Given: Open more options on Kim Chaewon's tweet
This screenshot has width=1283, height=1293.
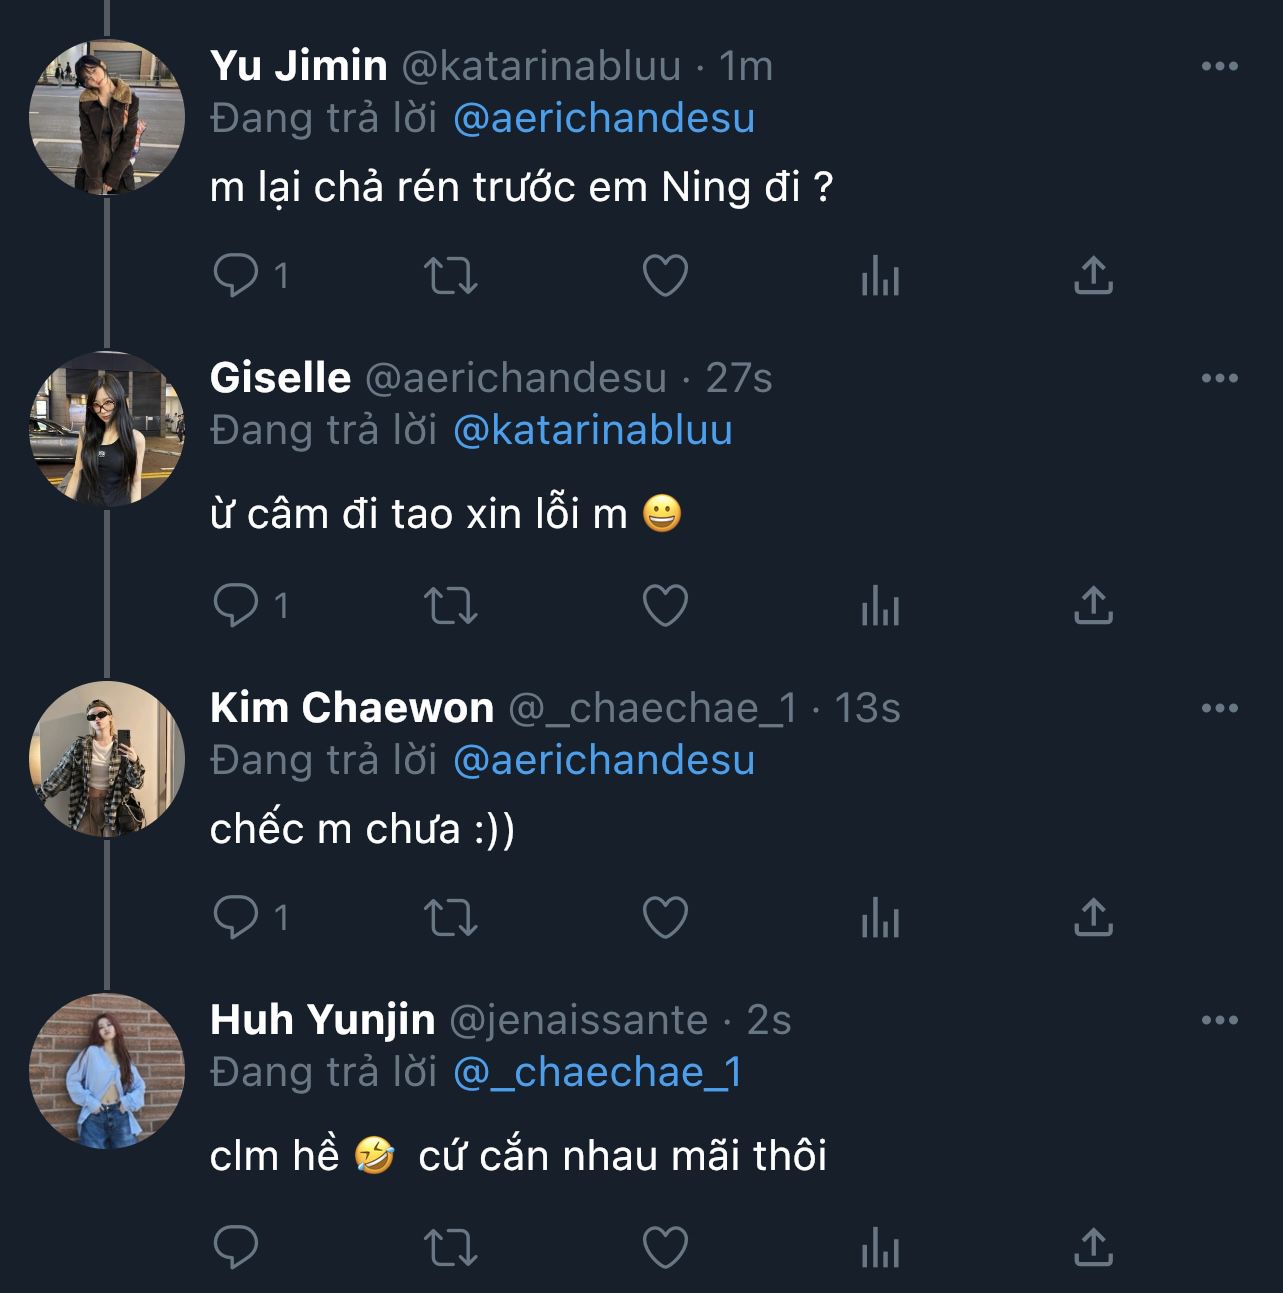Looking at the screenshot, I should click(1219, 709).
